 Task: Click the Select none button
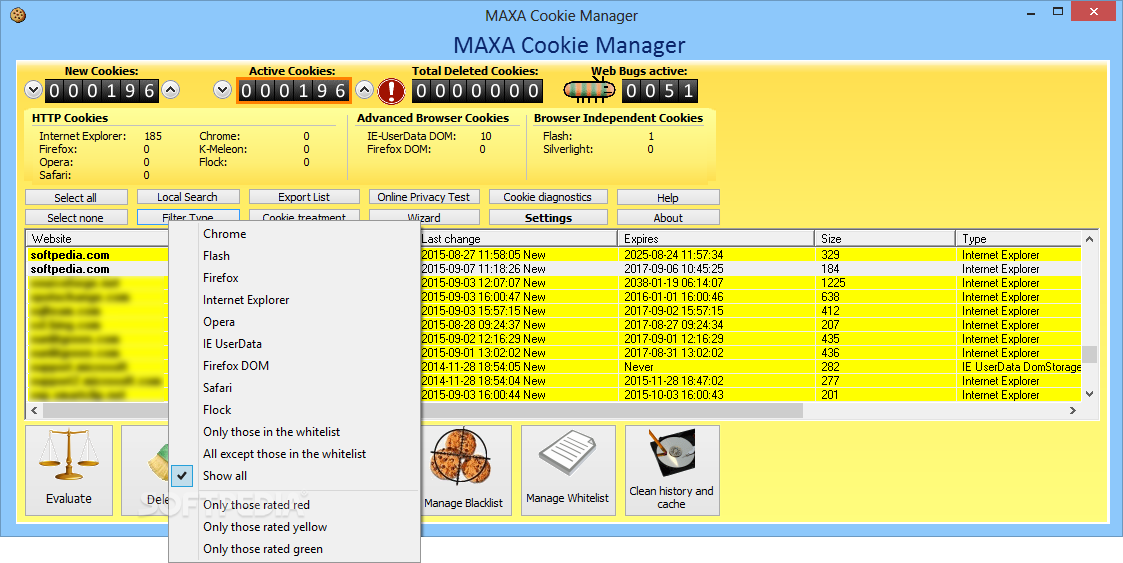pos(76,217)
